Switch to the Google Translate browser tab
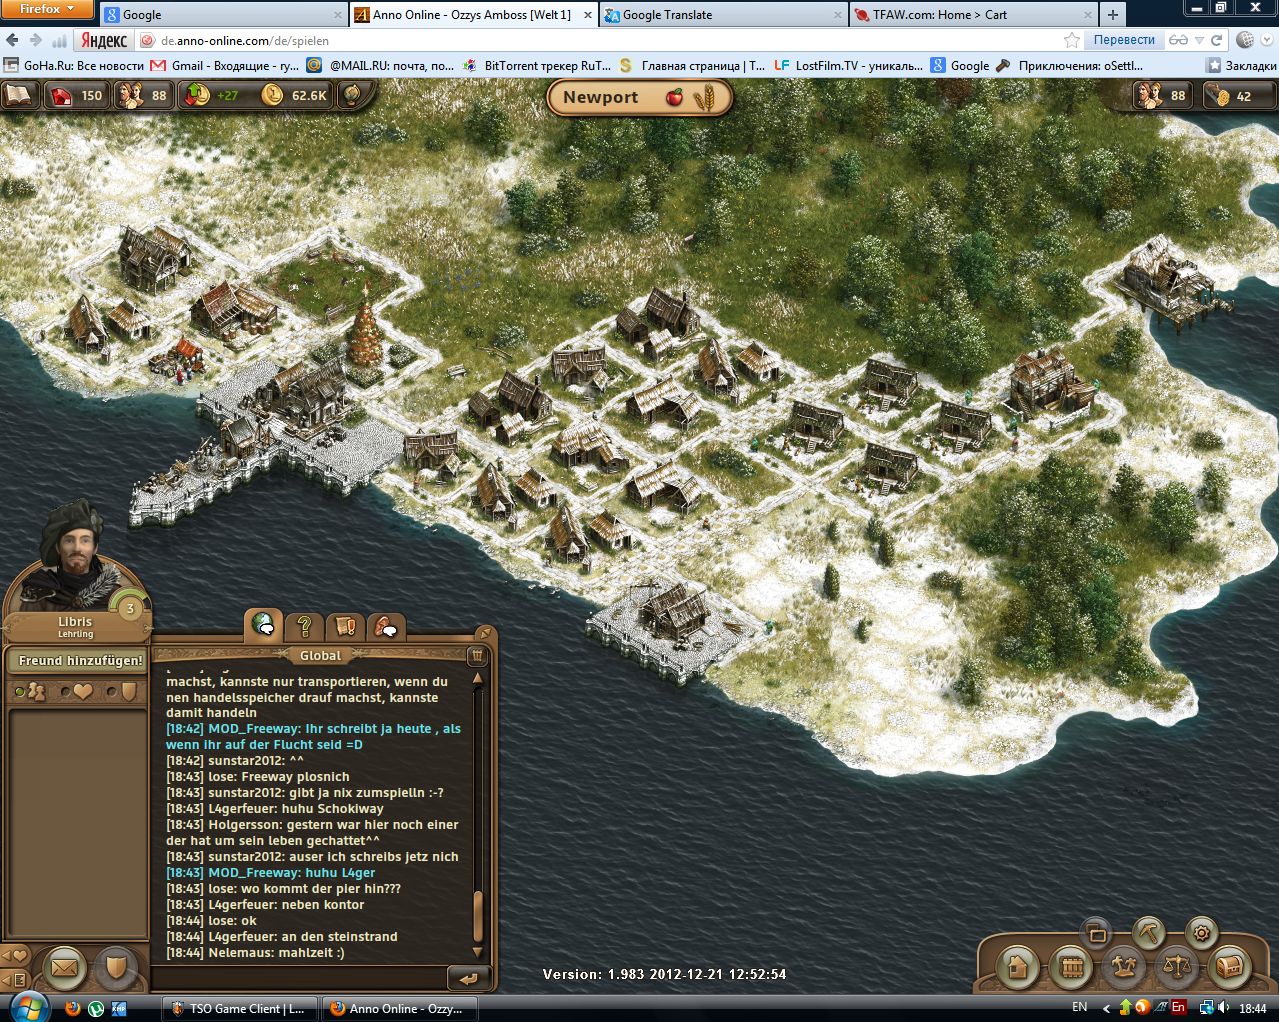The image size is (1279, 1022). pyautogui.click(x=723, y=14)
